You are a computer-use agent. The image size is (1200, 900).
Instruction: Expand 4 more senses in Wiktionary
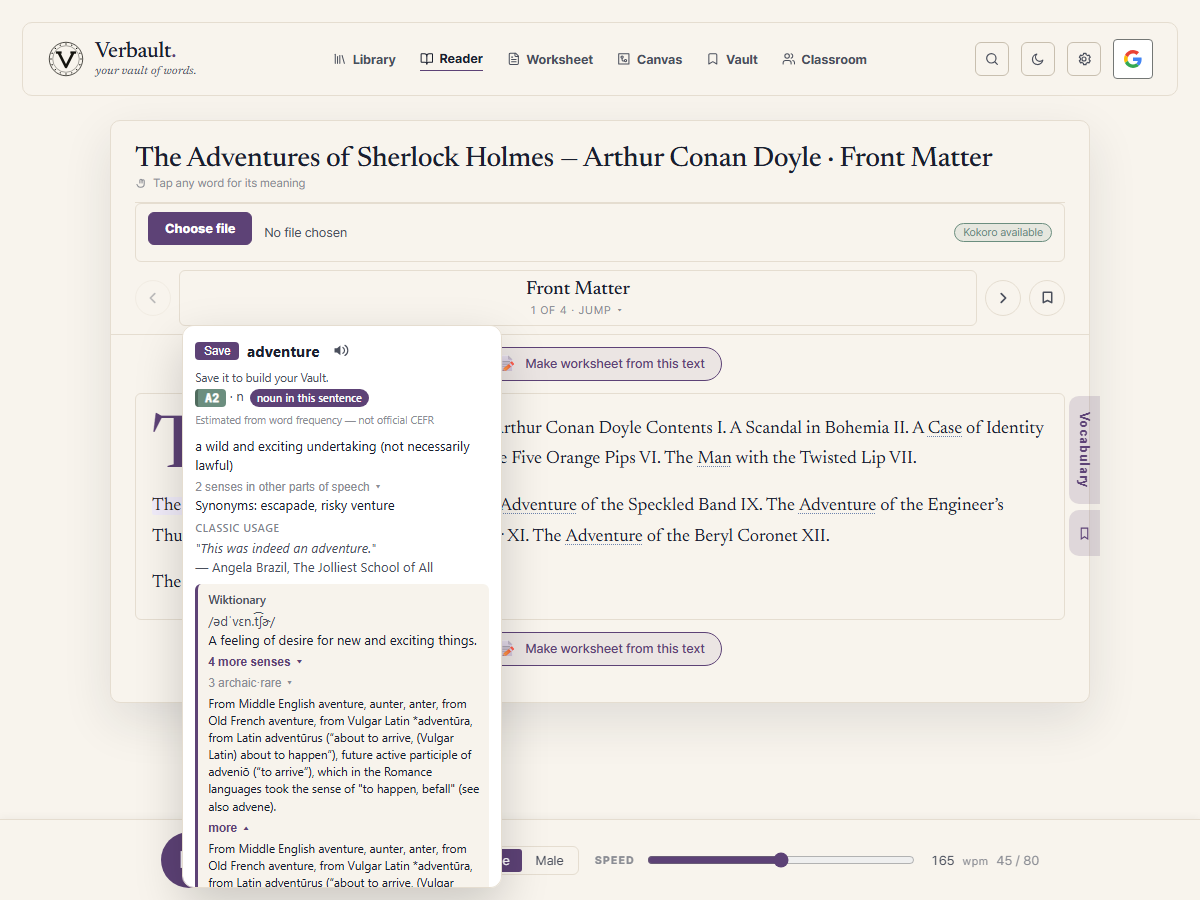tap(255, 662)
